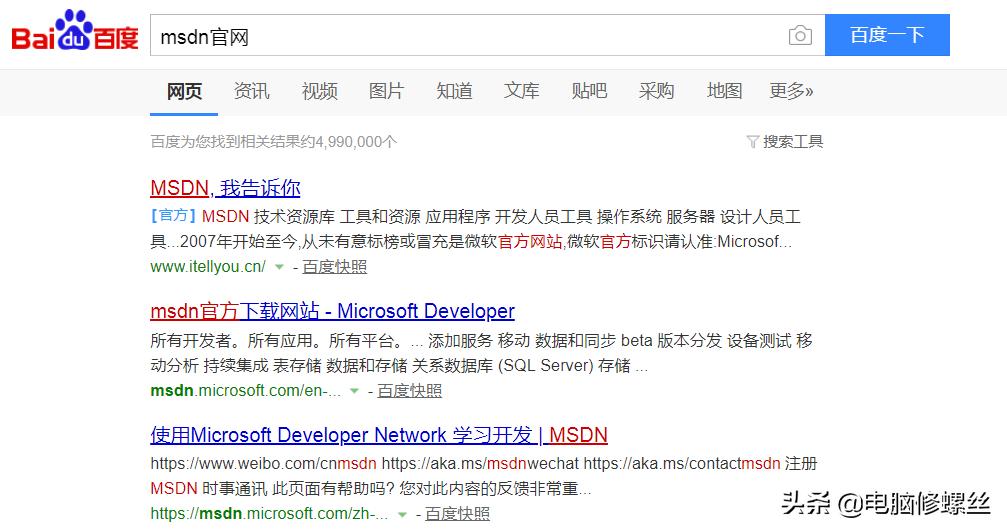Image resolution: width=1007 pixels, height=532 pixels.
Task: Open the 图片 tab
Action: [x=387, y=91]
